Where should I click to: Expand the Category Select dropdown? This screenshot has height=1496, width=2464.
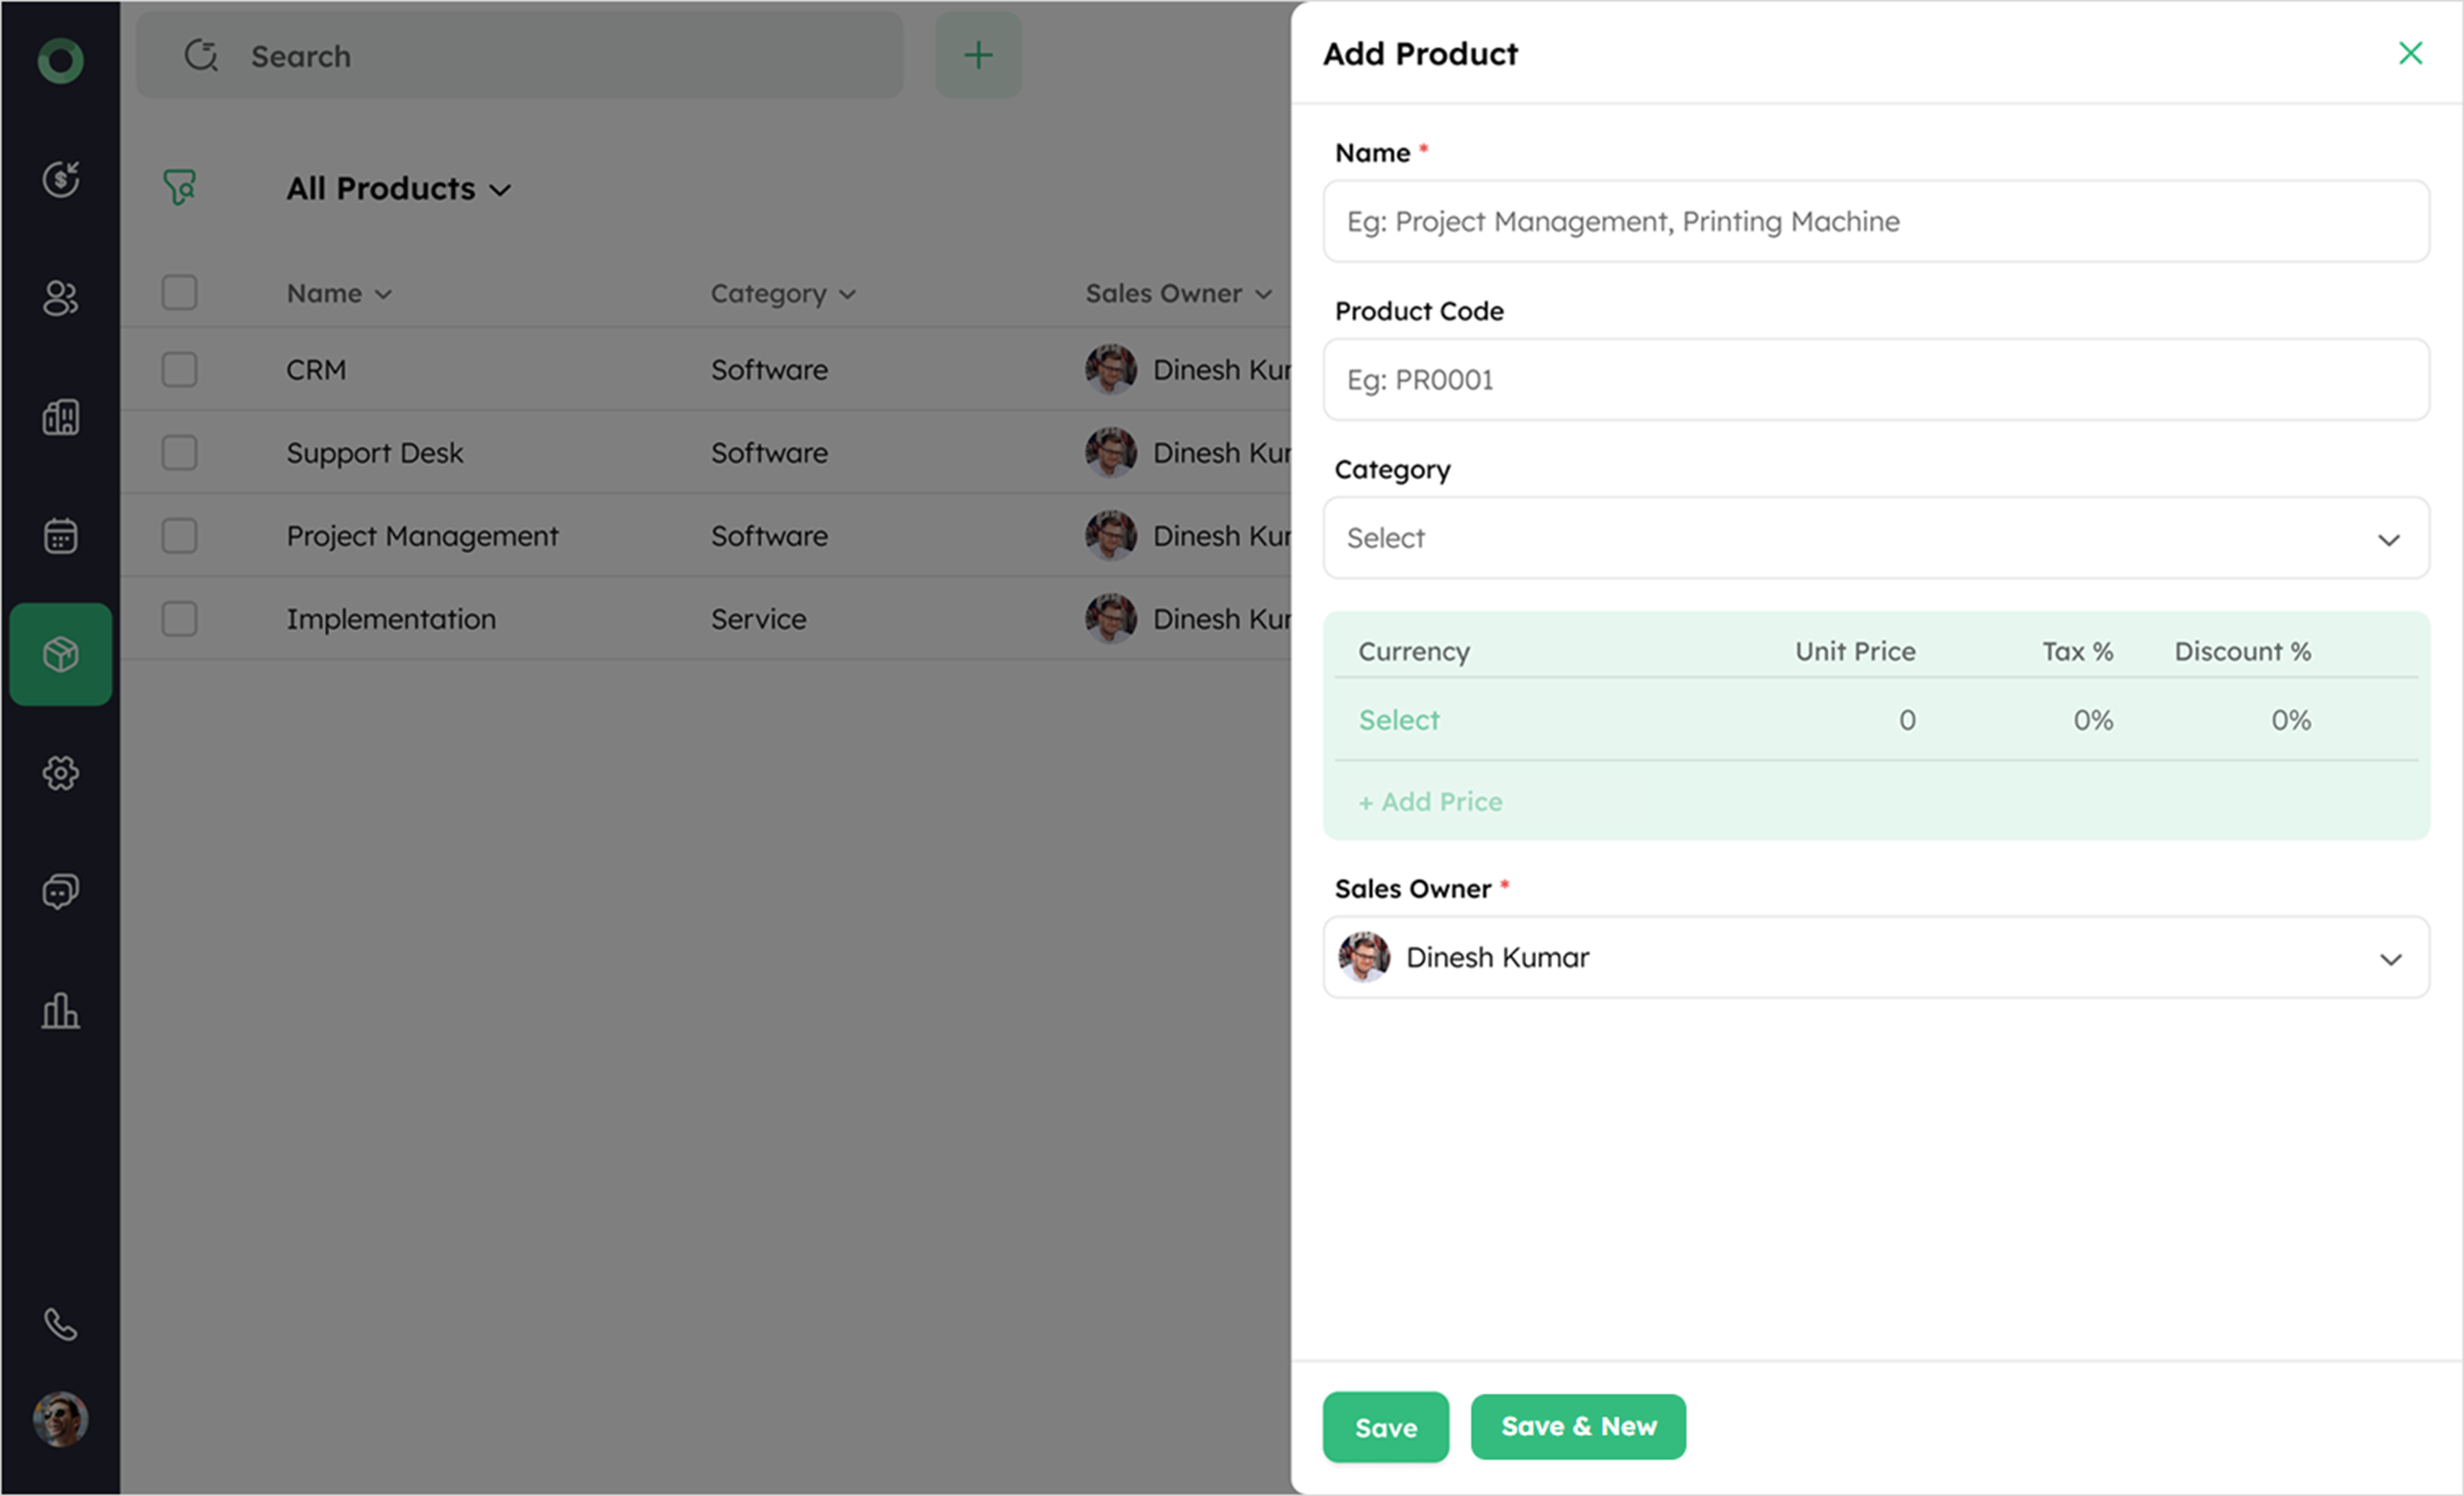tap(1875, 538)
